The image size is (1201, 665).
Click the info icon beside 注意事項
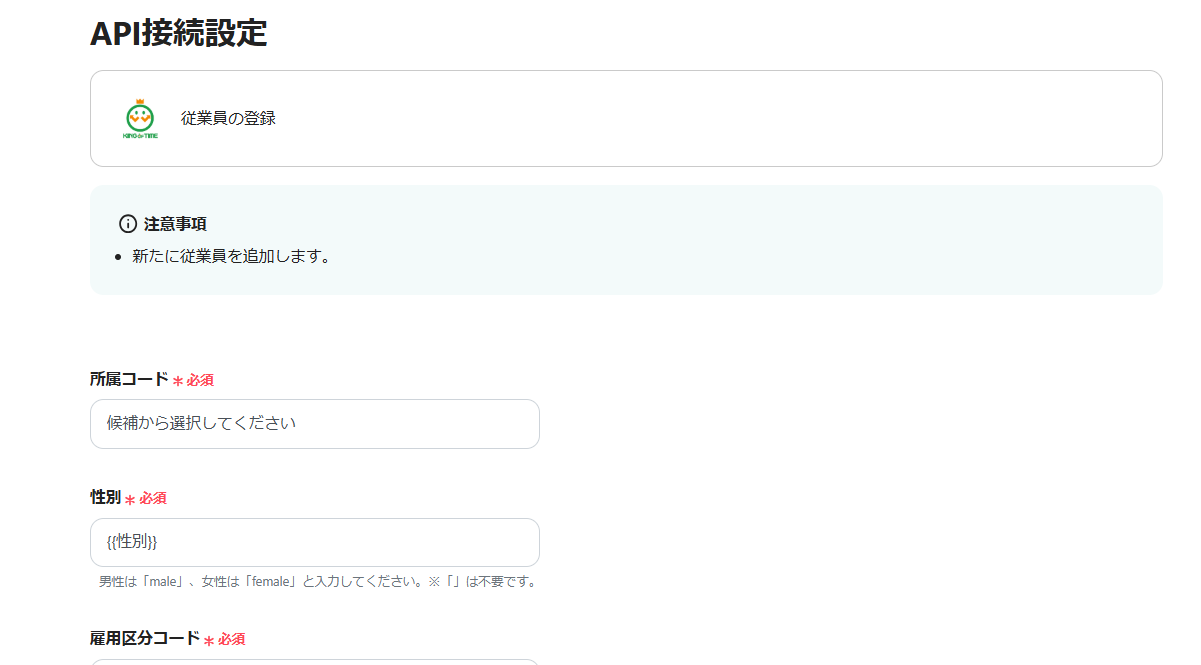[127, 224]
